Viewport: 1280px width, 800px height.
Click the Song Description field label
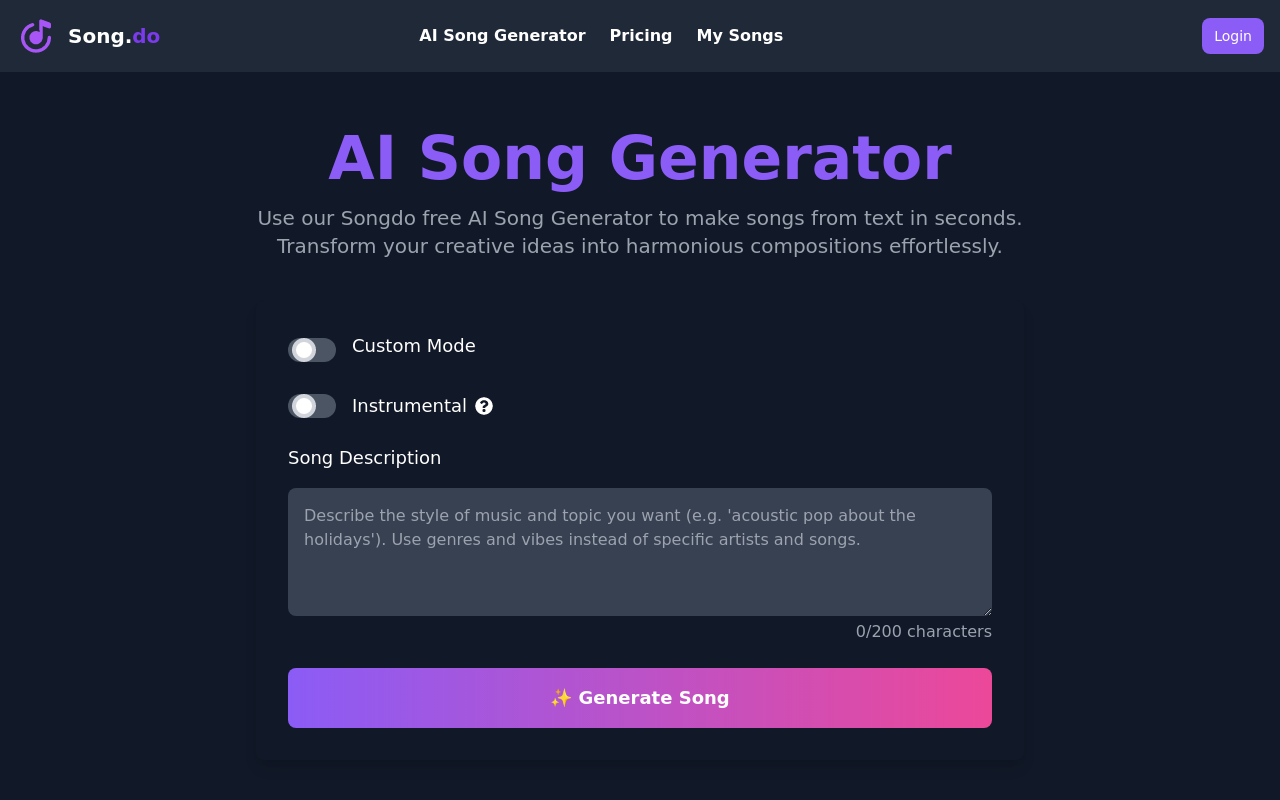click(x=364, y=458)
